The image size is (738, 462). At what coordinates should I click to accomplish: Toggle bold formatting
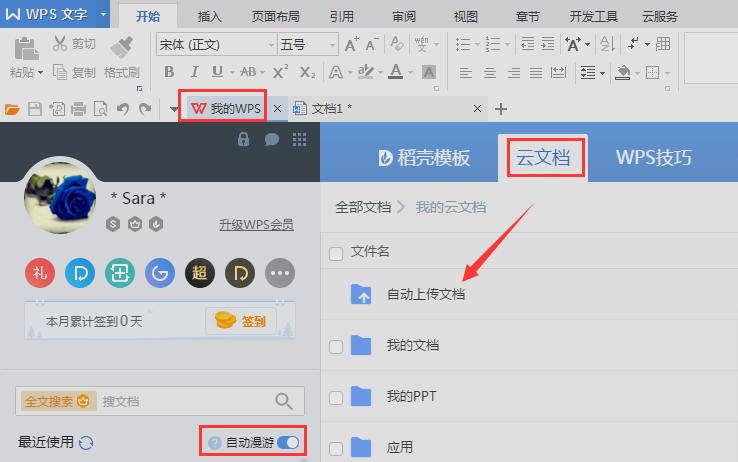coord(169,72)
